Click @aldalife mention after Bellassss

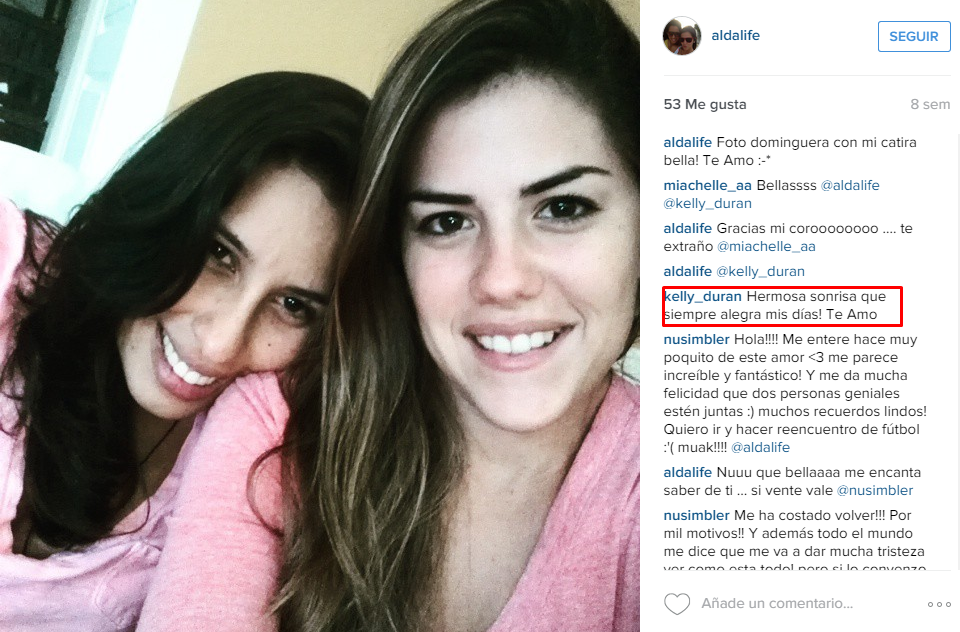pos(850,186)
